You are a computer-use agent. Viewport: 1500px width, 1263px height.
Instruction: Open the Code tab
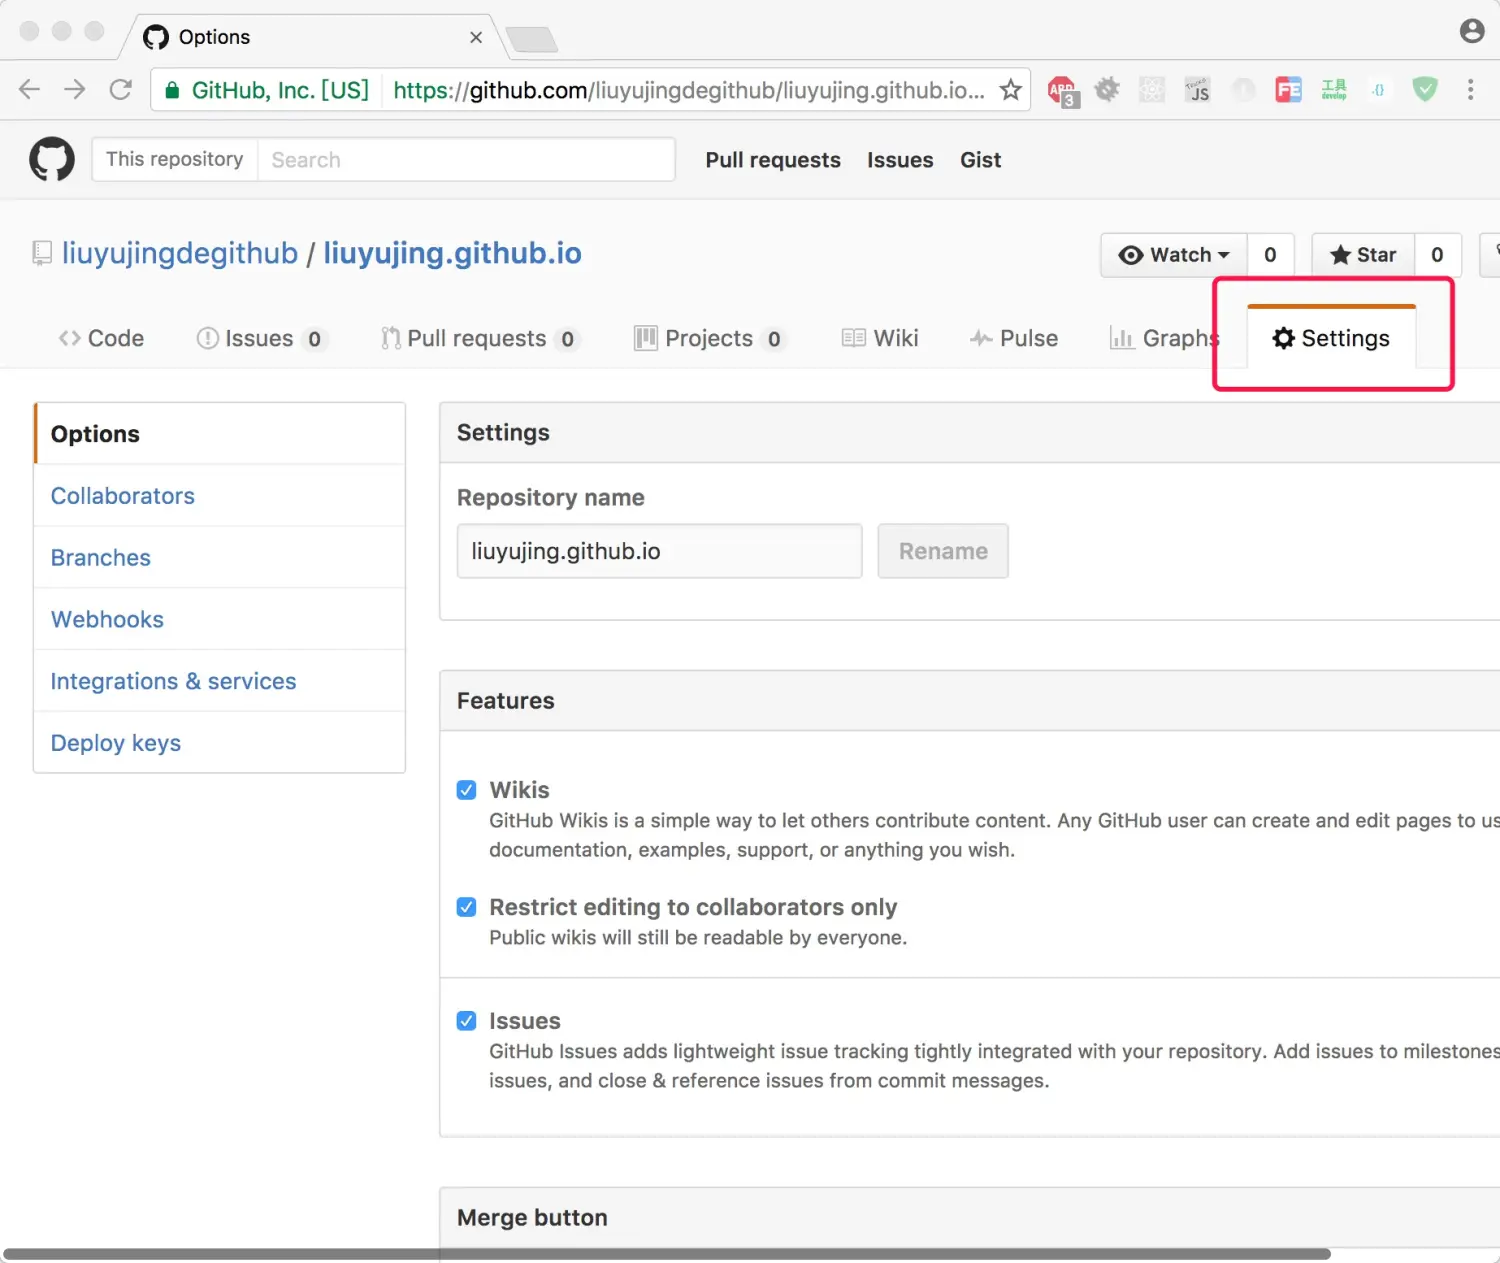(101, 338)
